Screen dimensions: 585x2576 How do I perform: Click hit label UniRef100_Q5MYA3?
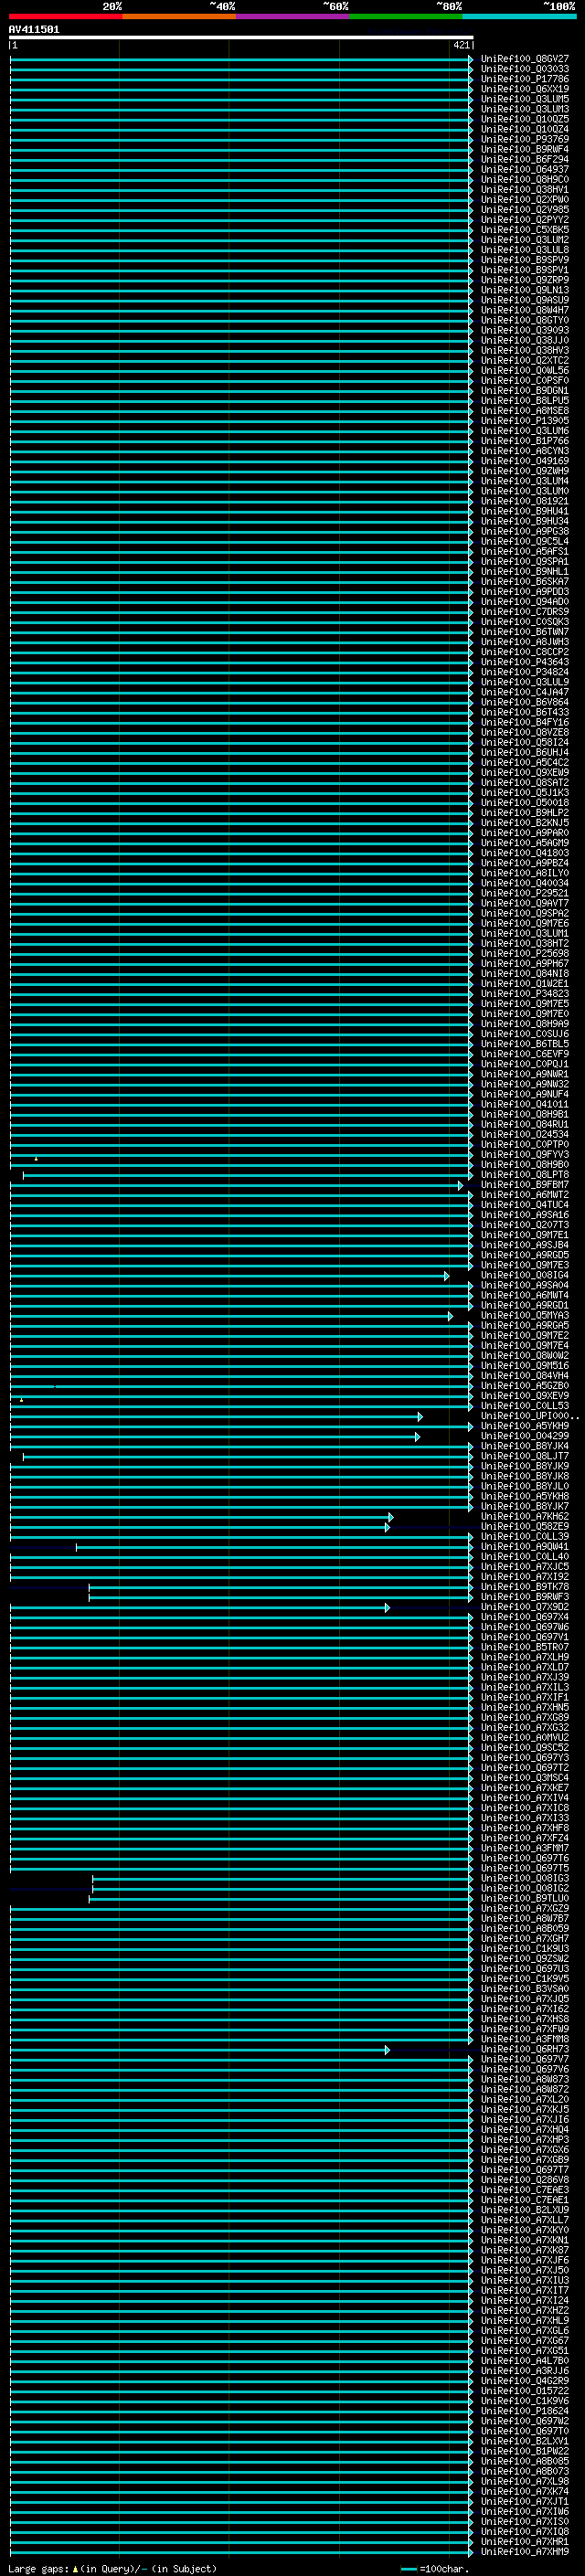point(525,1315)
